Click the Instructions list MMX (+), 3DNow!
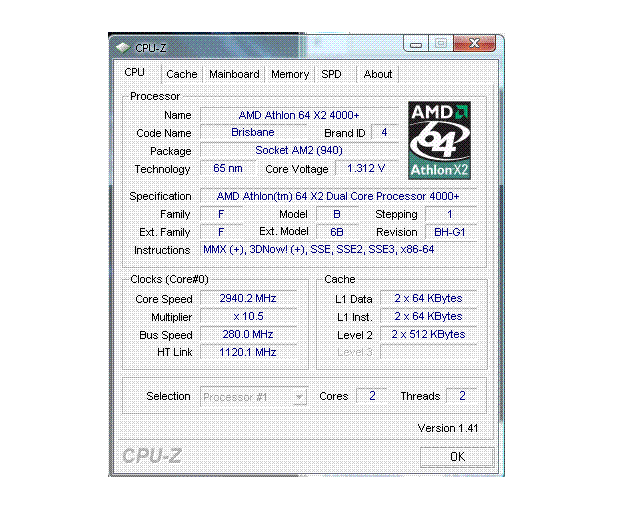Screen dimensions: 640x512 click(x=338, y=249)
